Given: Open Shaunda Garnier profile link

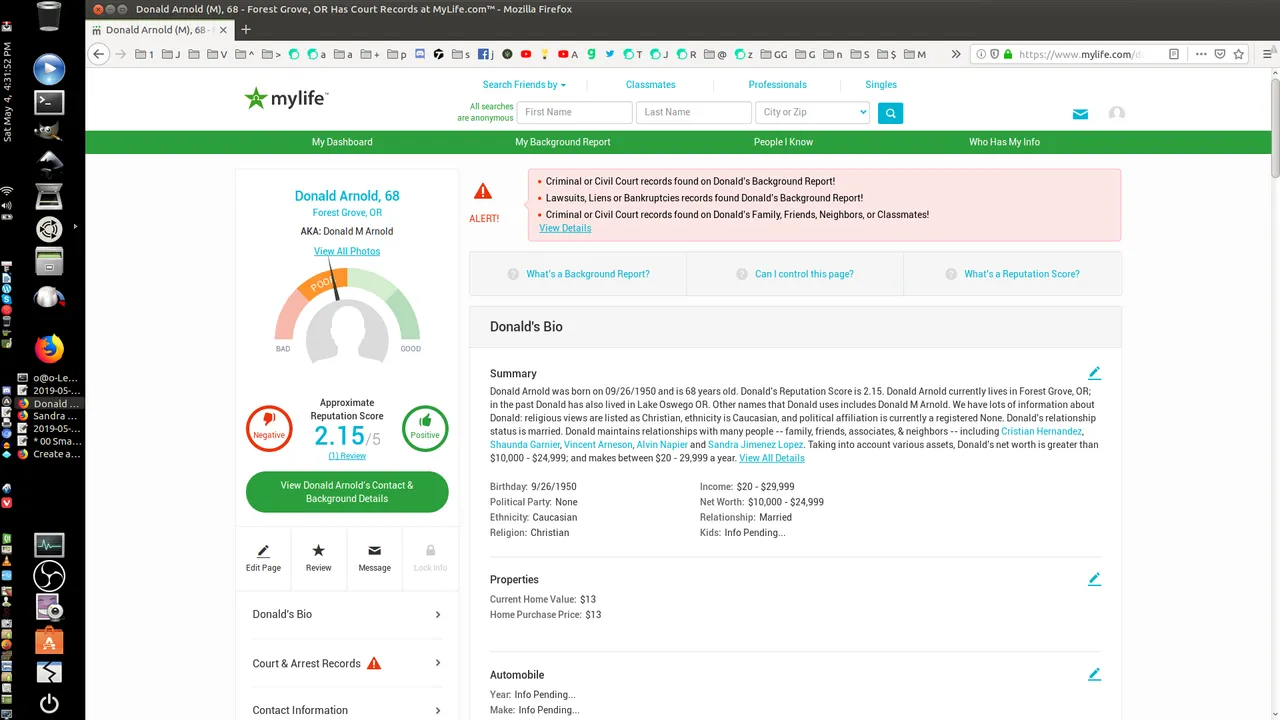Looking at the screenshot, I should tap(525, 444).
